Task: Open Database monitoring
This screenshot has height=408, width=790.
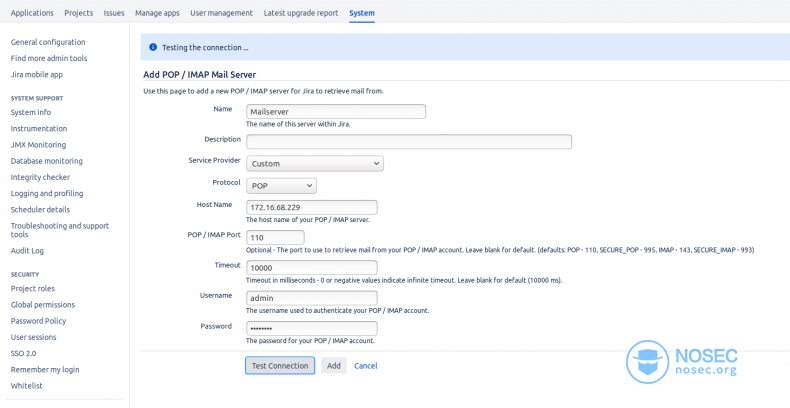Action: coord(46,161)
